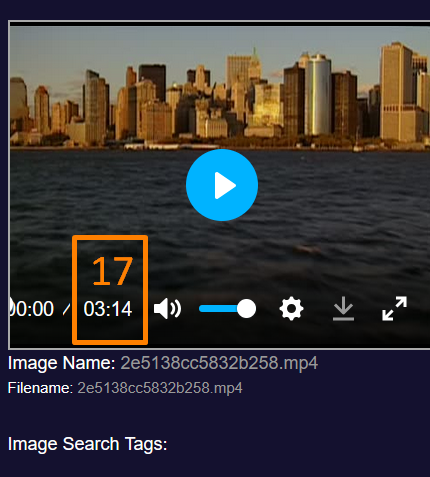This screenshot has height=477, width=430.
Task: Enter fullscreen with the expand arrows icon
Action: (x=395, y=309)
